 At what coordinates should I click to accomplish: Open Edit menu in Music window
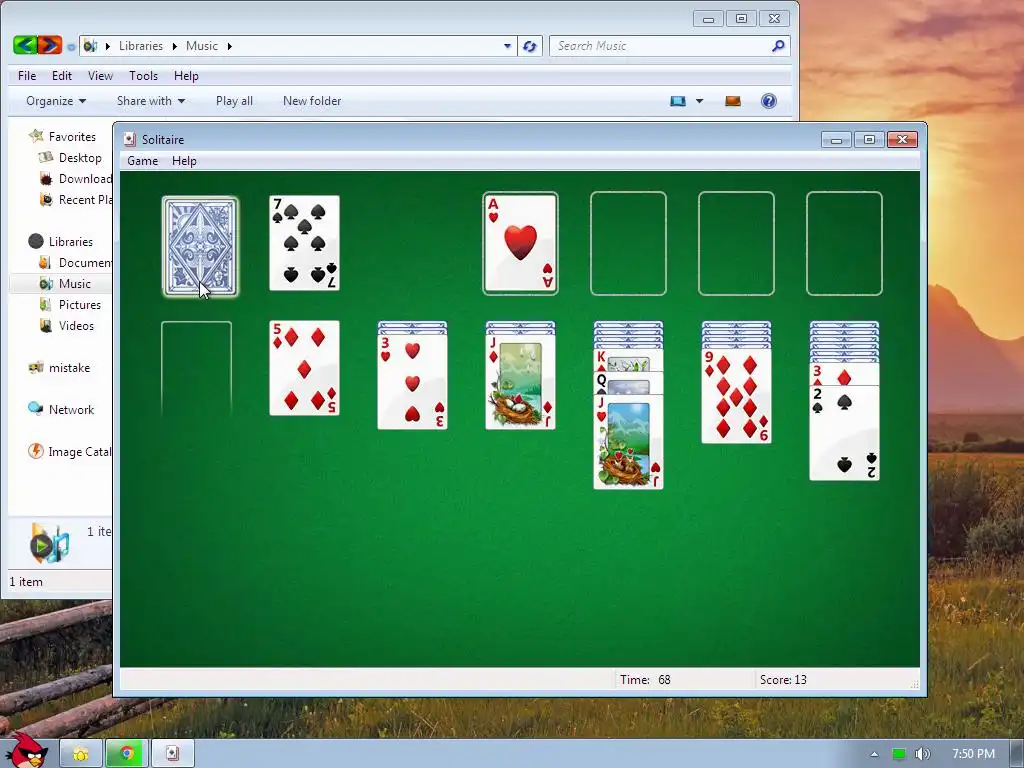click(62, 76)
